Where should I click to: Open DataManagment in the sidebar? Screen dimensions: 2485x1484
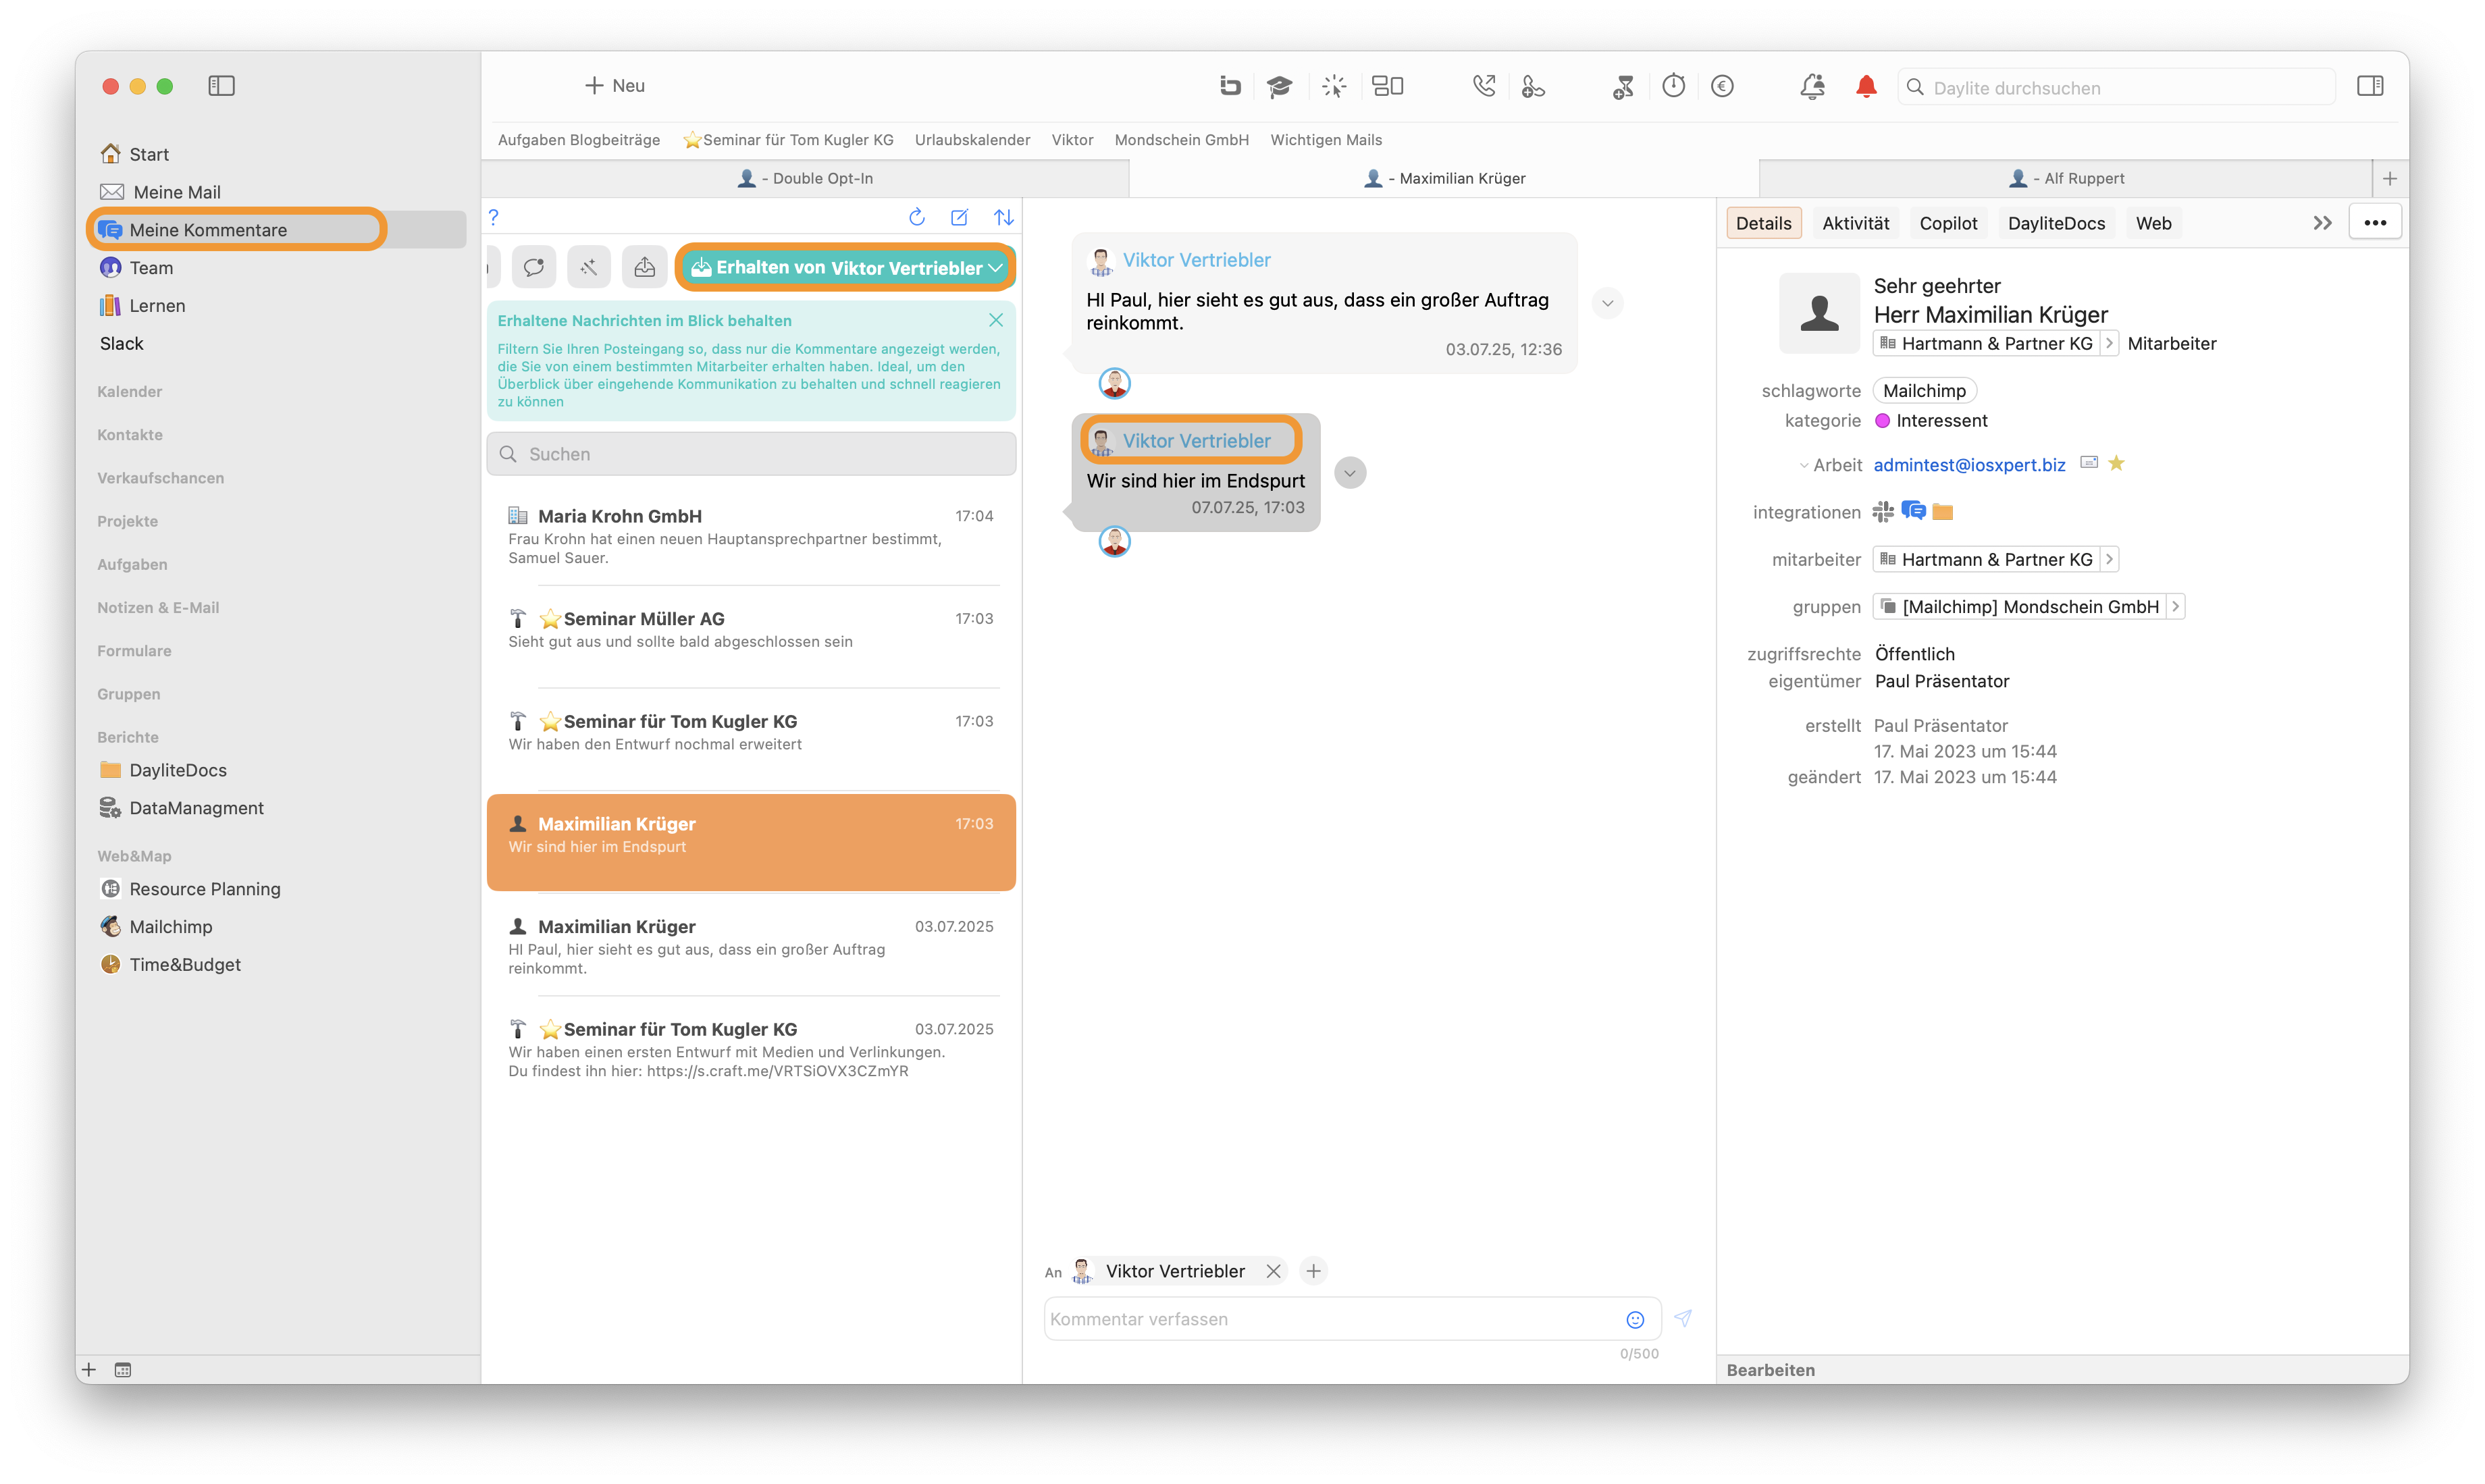point(182,808)
